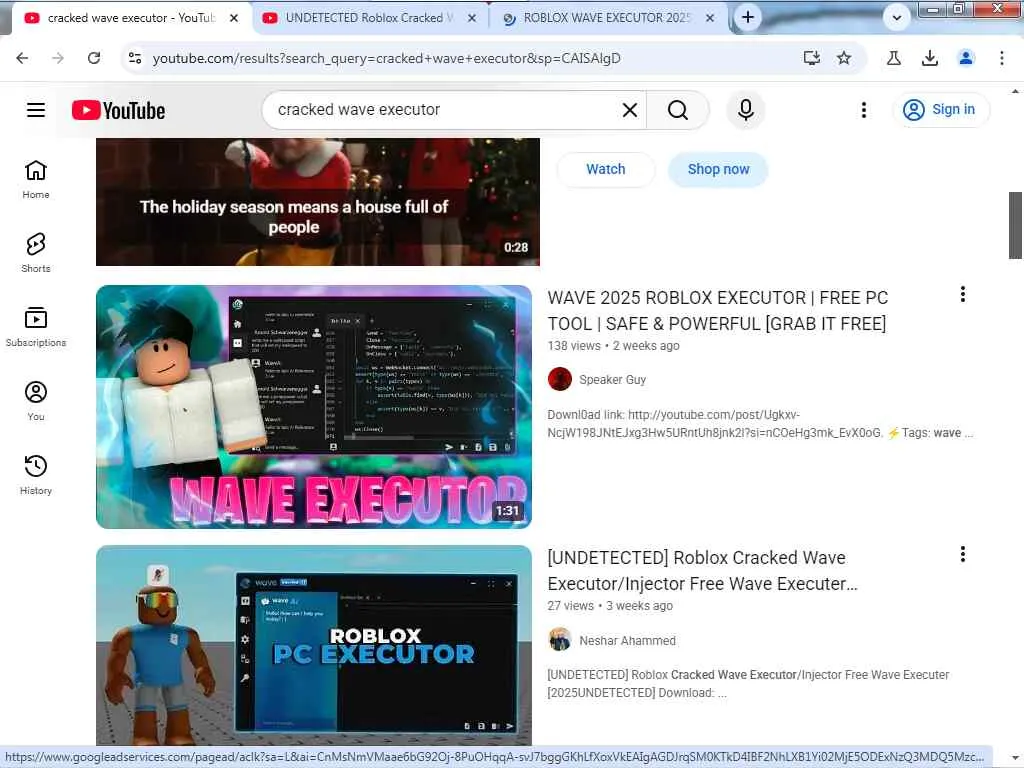1024x768 pixels.
Task: Click the '138 views • 2 weeks ago' text
Action: click(613, 346)
